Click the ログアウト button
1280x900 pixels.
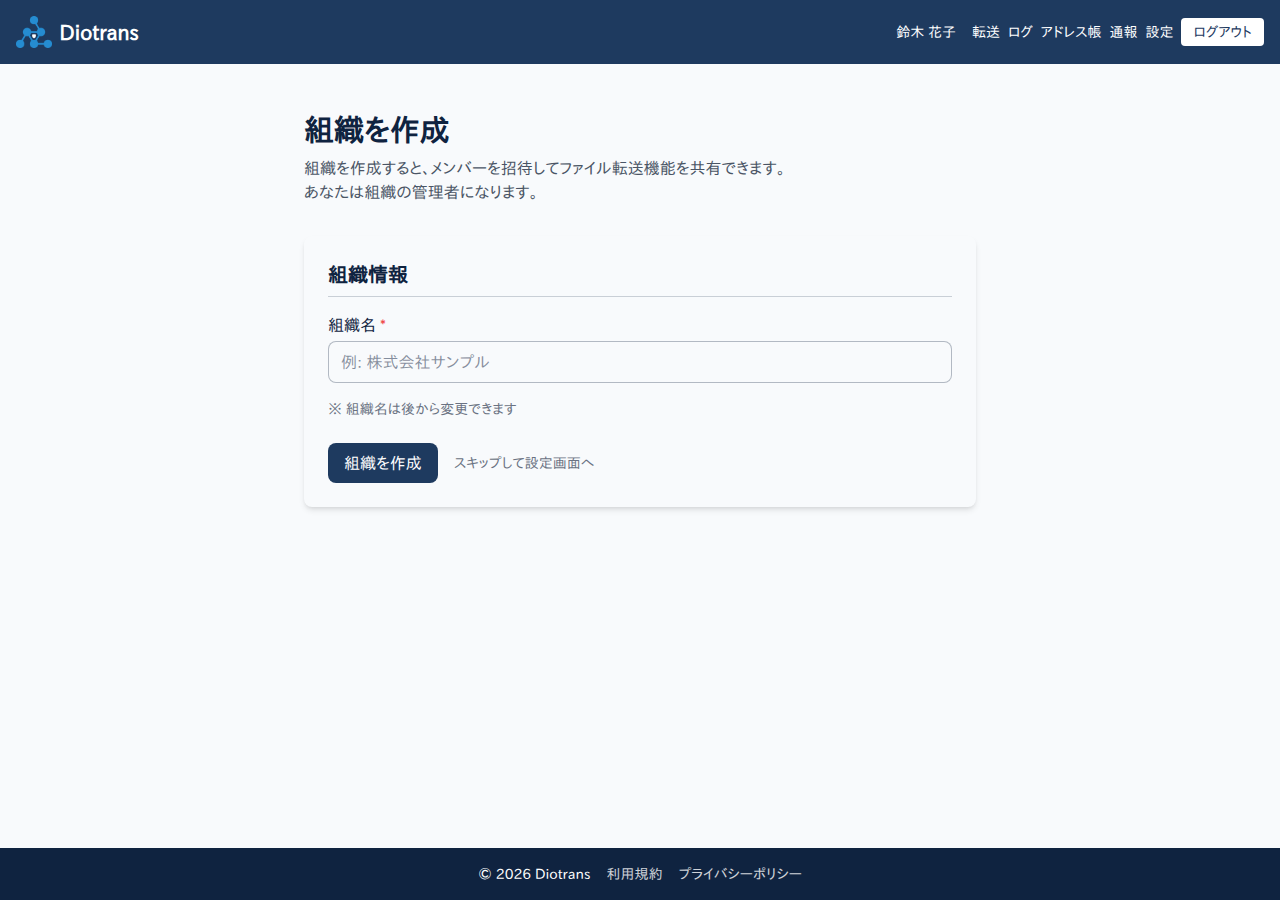coord(1222,32)
